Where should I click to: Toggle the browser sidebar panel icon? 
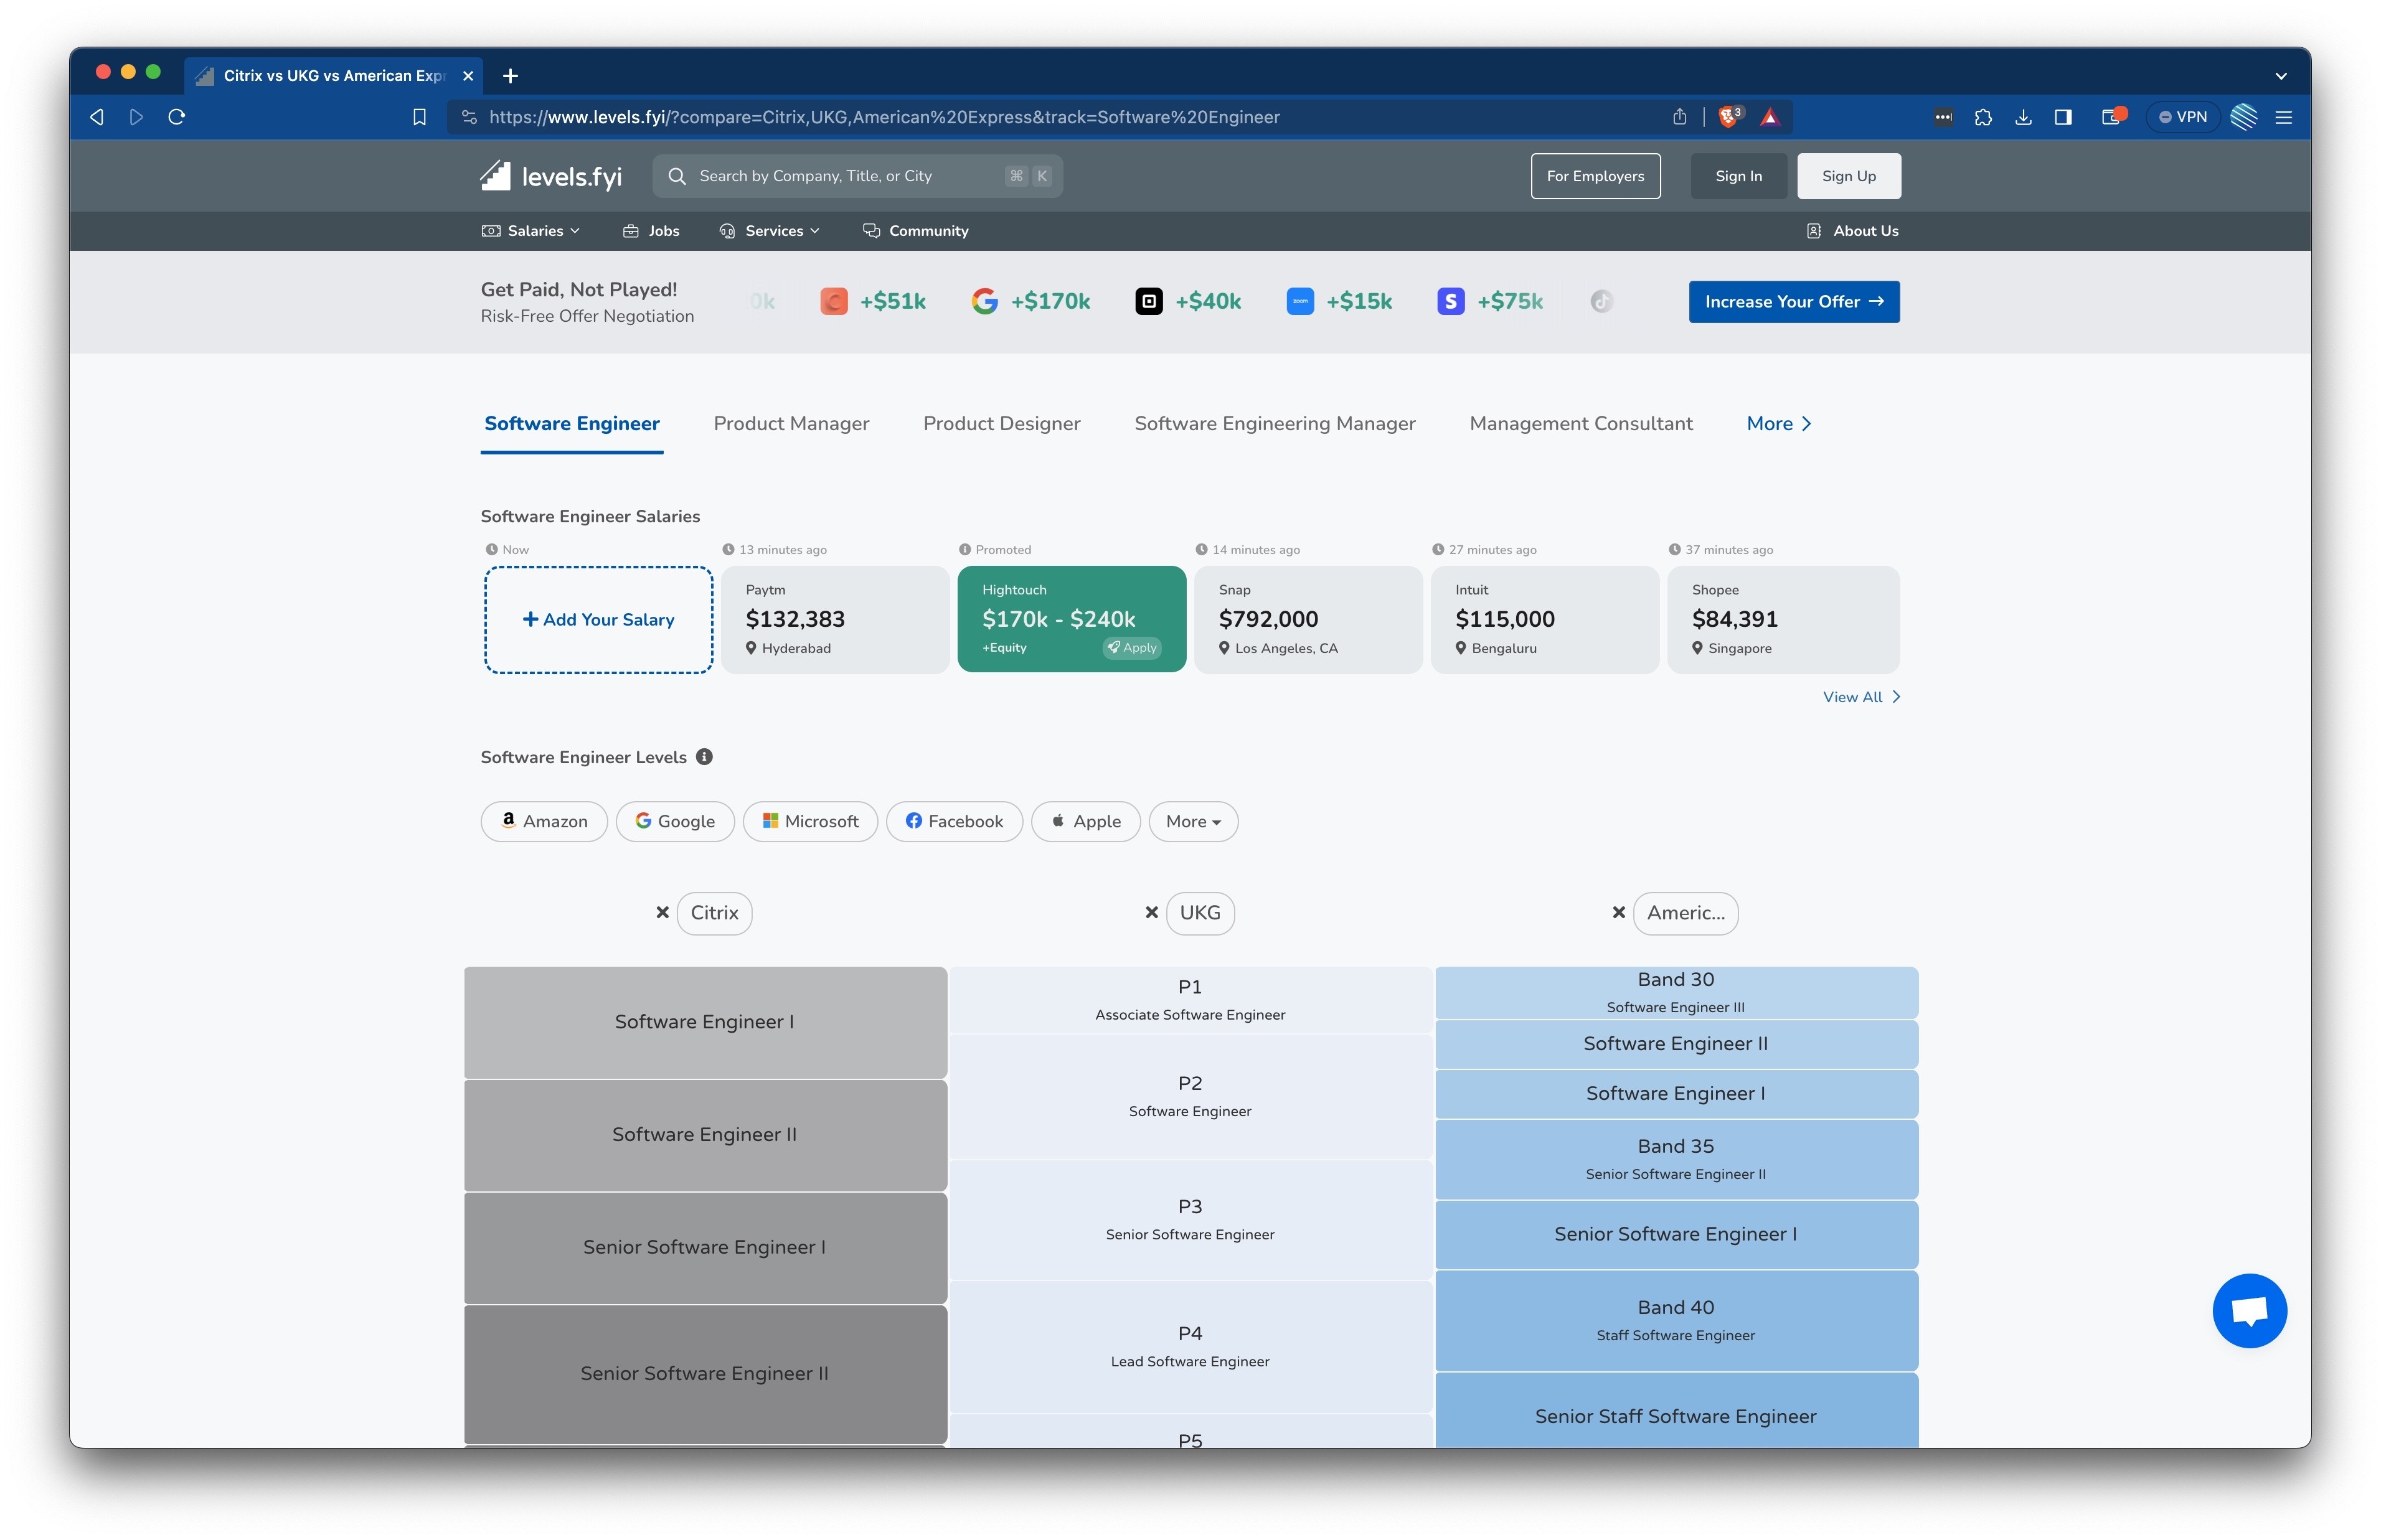click(2062, 117)
